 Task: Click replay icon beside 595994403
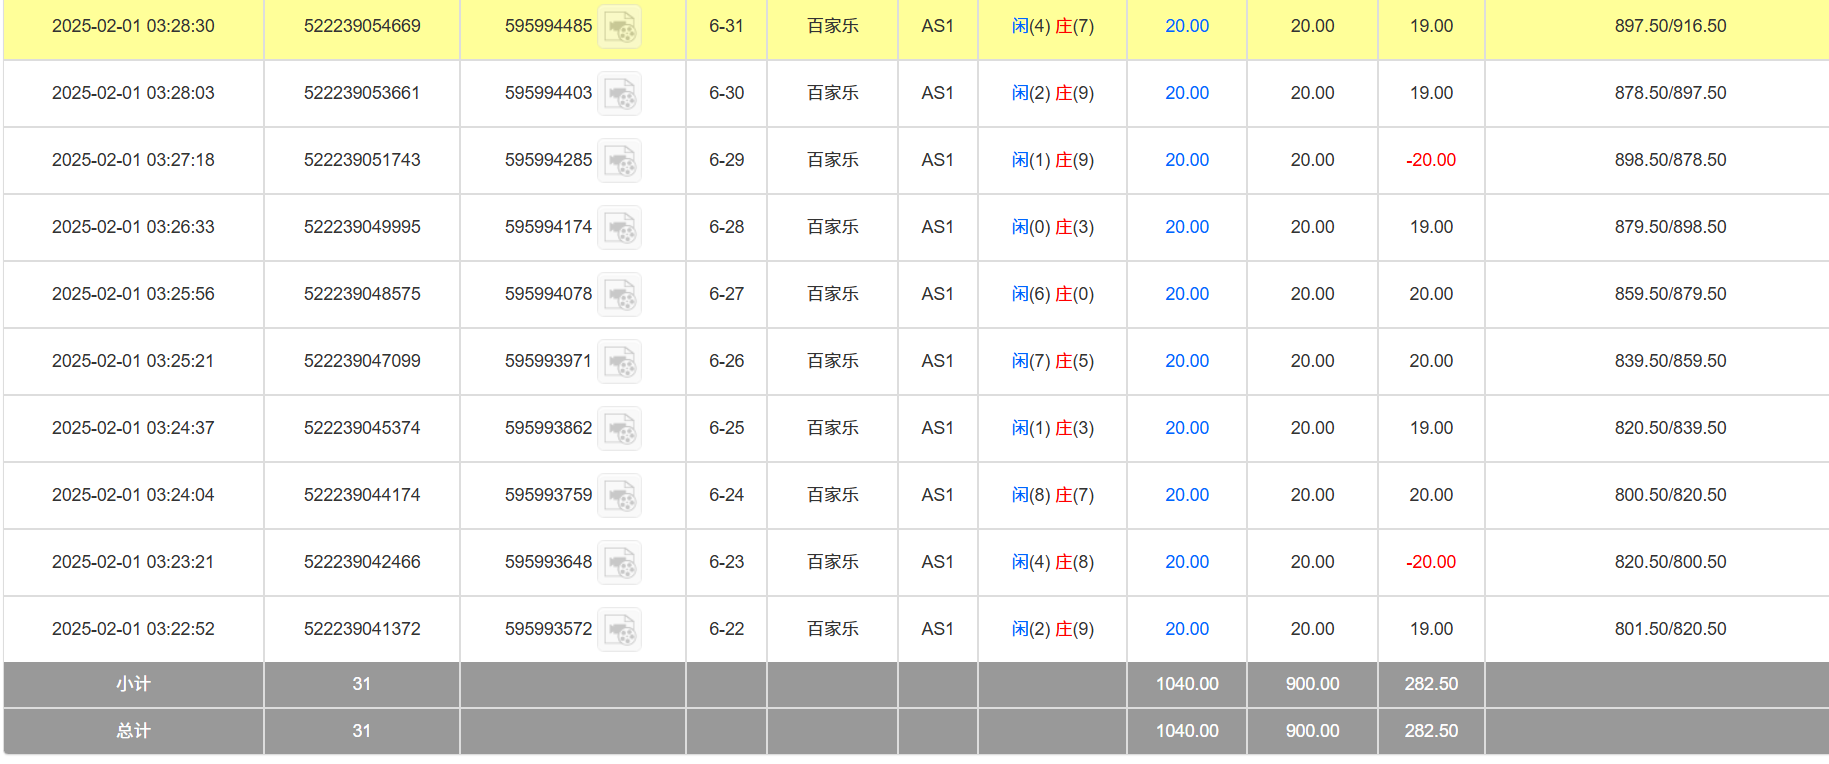(620, 94)
